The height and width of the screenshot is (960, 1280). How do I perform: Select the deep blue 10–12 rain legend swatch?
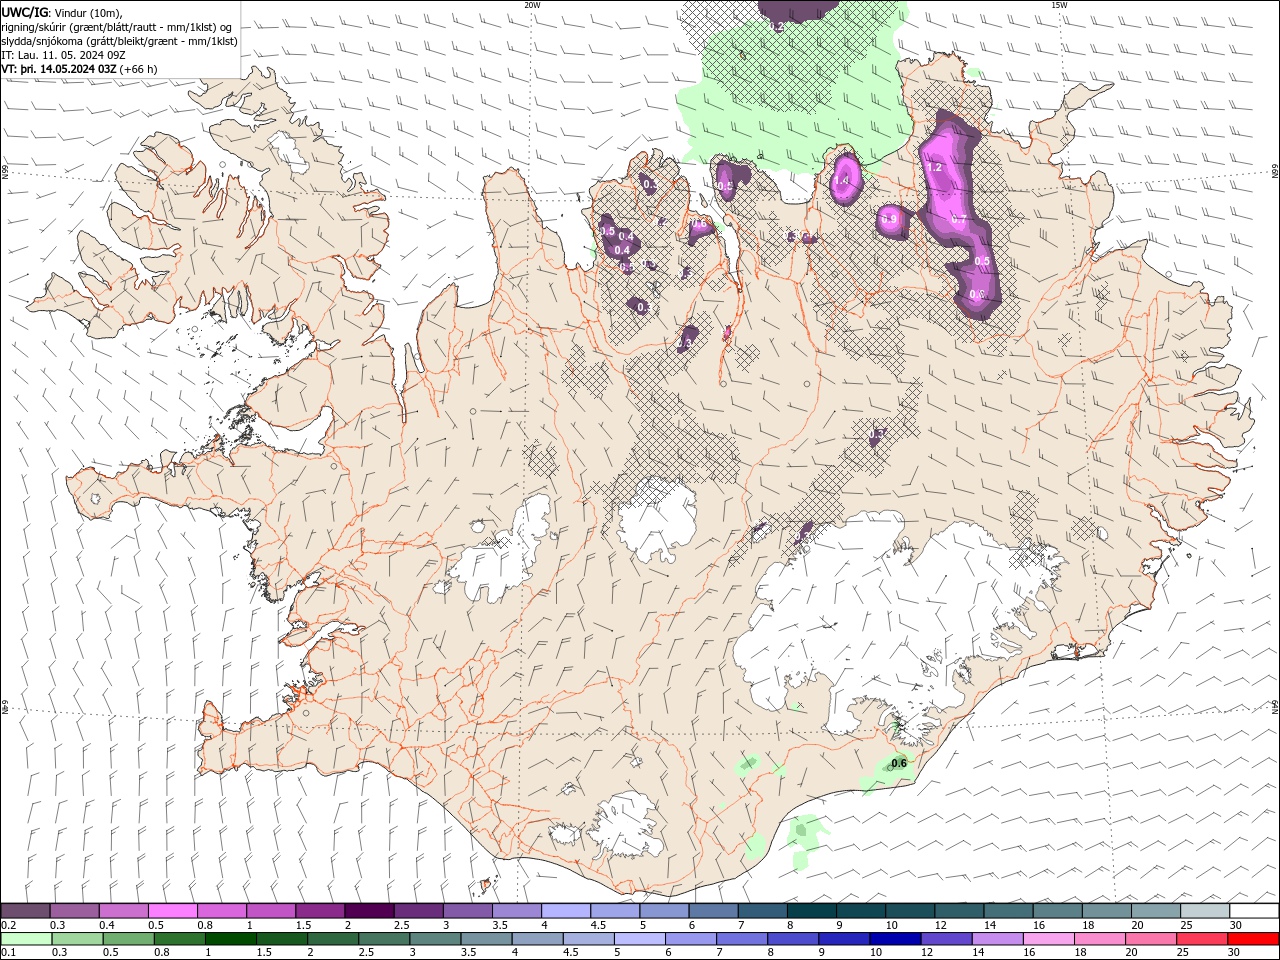pos(895,939)
